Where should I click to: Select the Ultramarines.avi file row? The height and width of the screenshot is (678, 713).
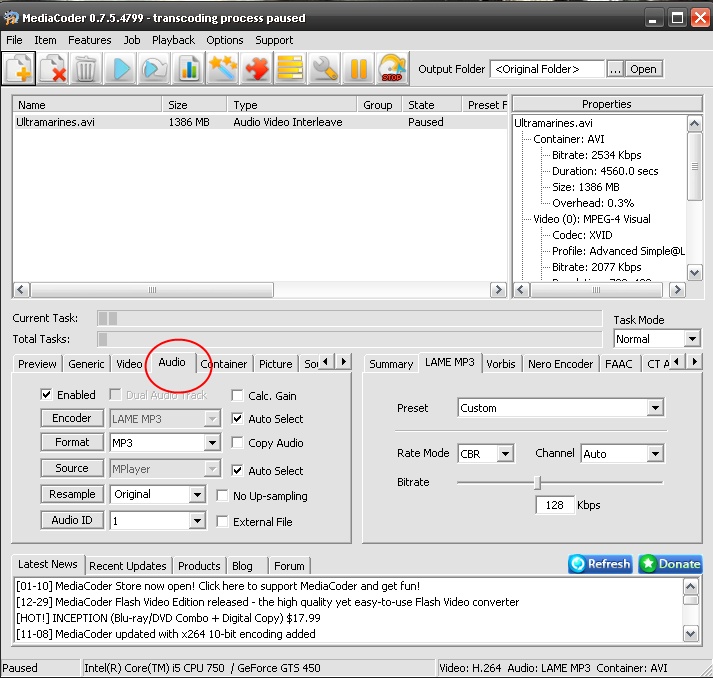pos(260,122)
